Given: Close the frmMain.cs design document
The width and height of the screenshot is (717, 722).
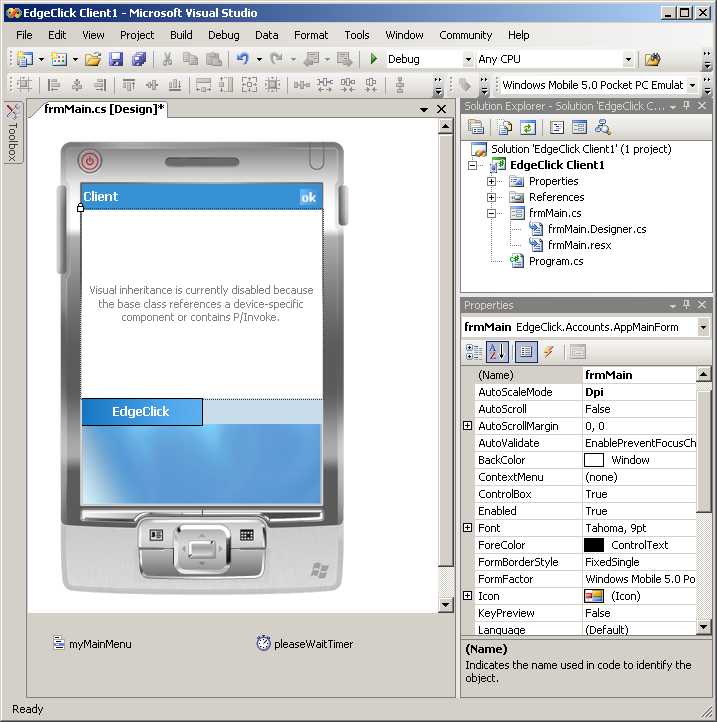Looking at the screenshot, I should (x=442, y=109).
